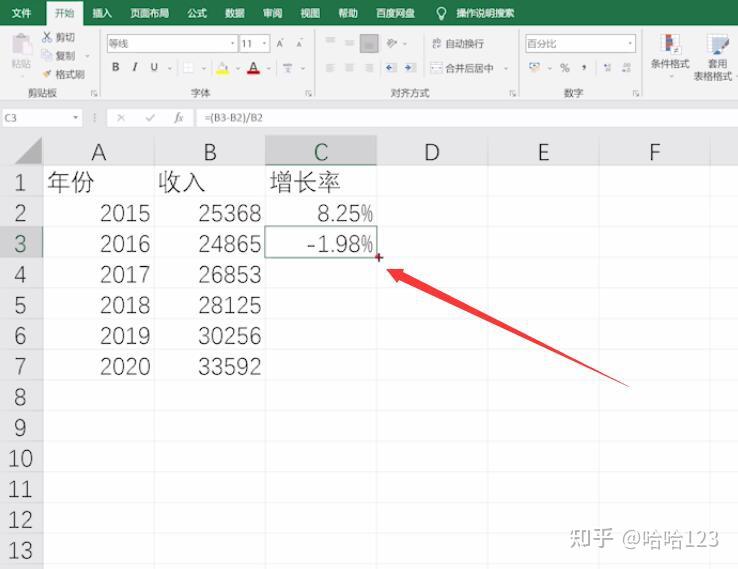Decrease indent arrow icon
This screenshot has width=738, height=569.
(x=390, y=68)
